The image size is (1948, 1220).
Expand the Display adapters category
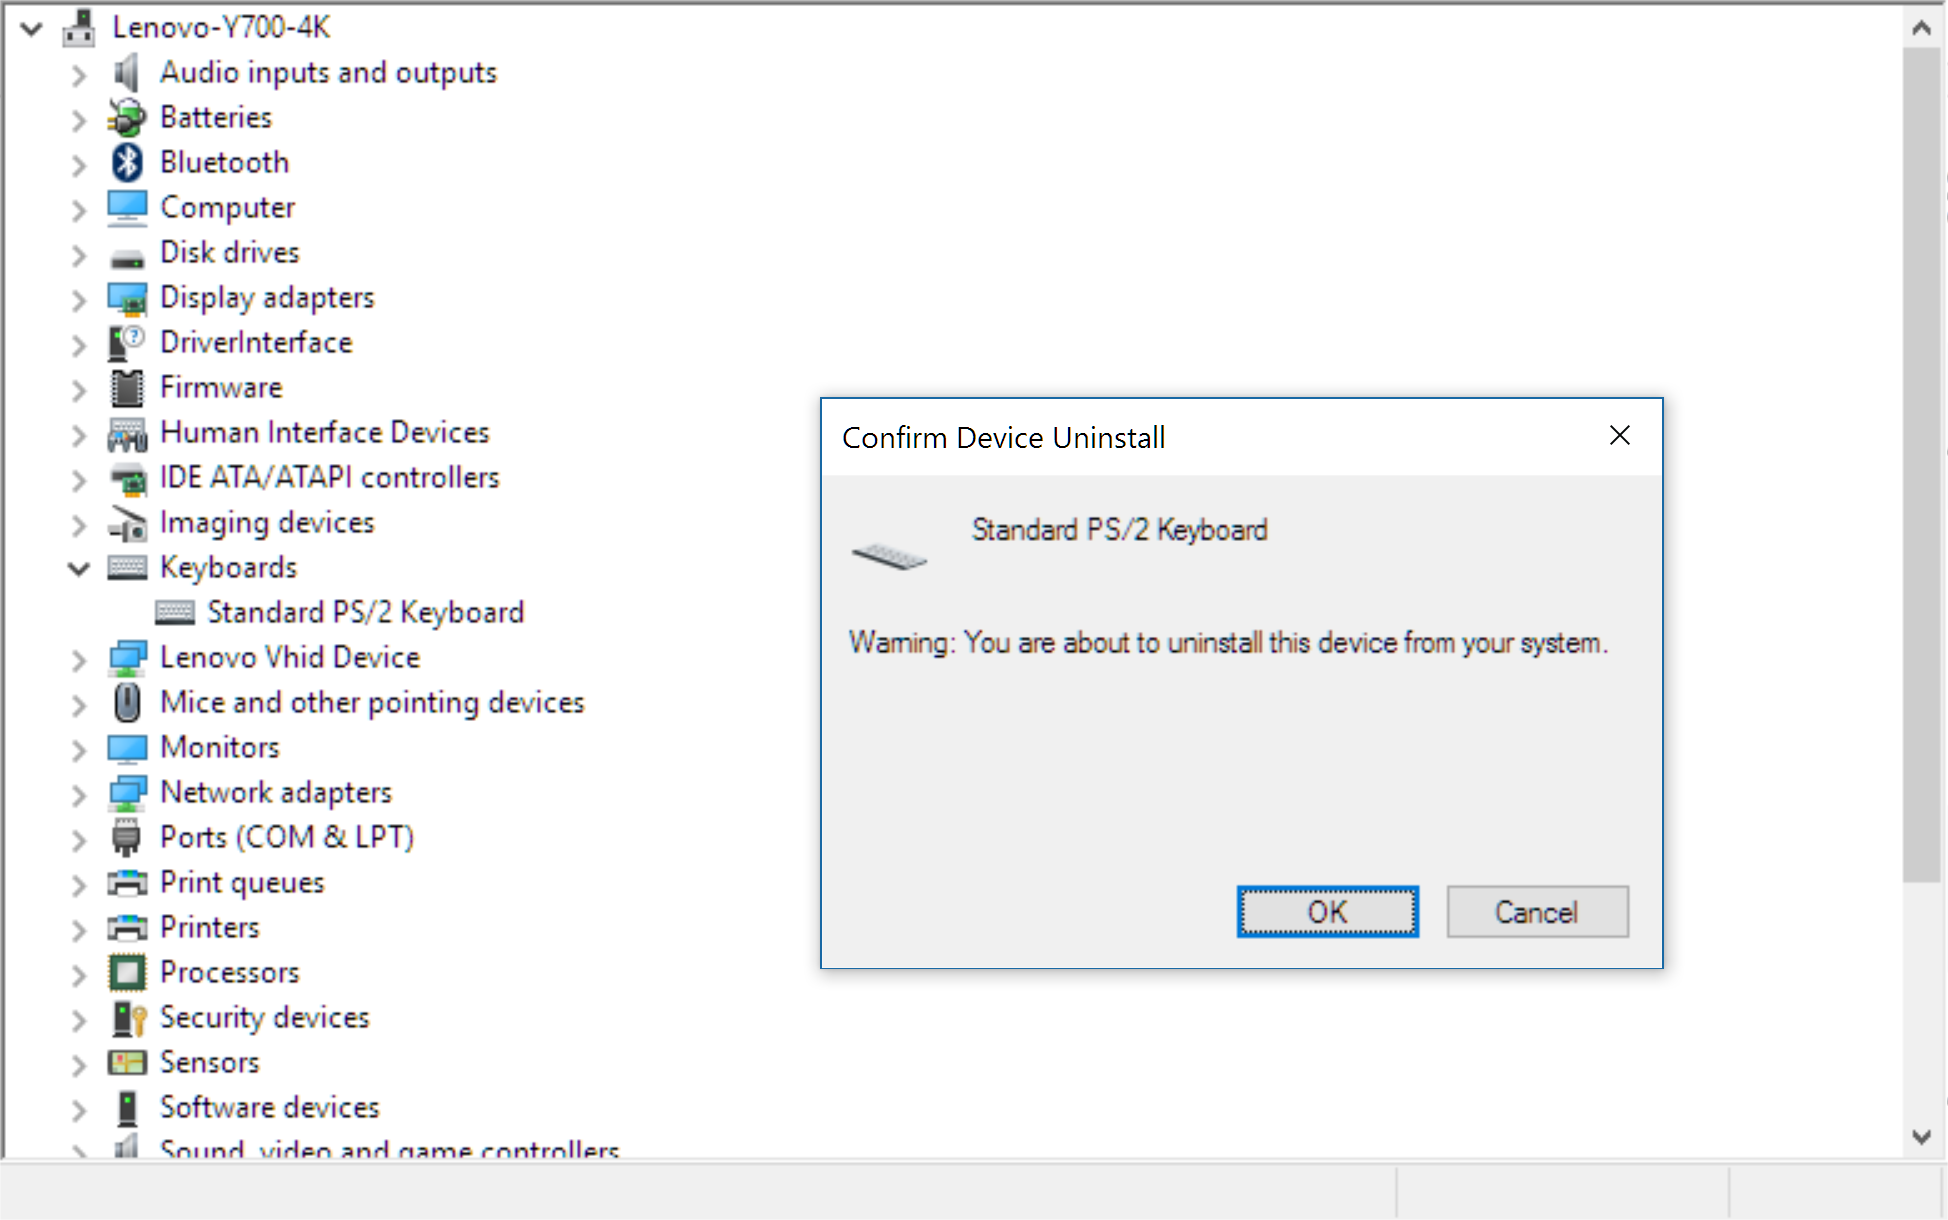click(x=79, y=299)
